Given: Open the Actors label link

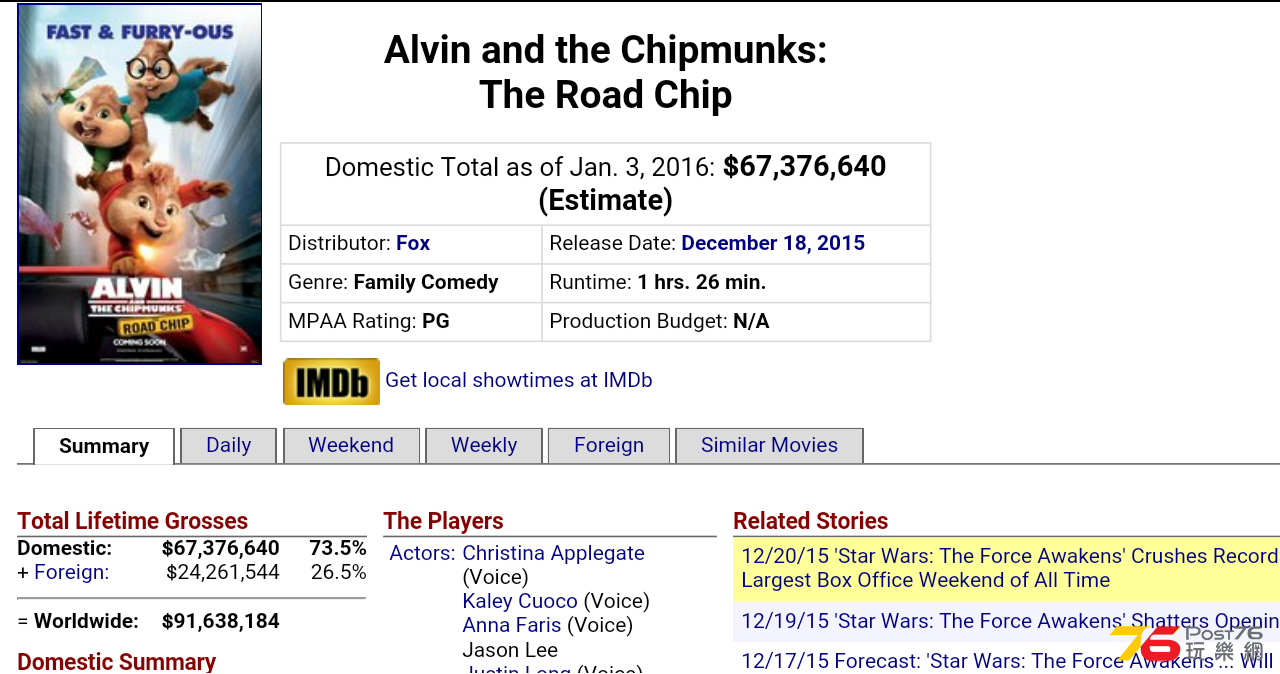Looking at the screenshot, I should tap(422, 553).
